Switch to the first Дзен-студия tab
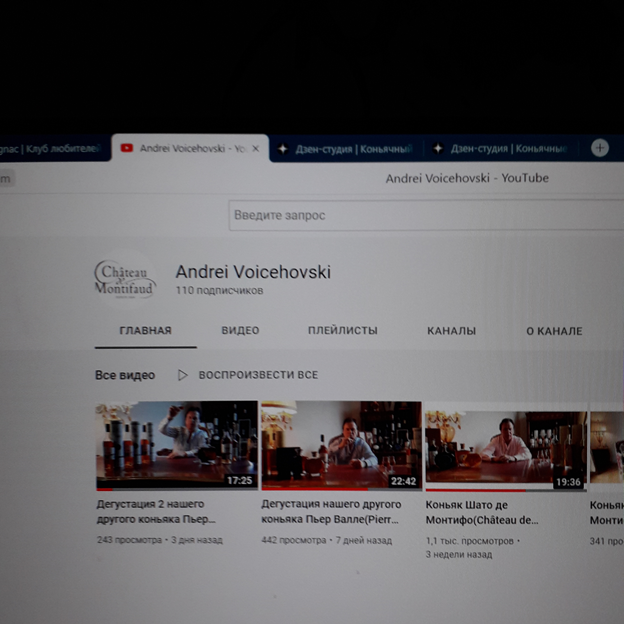The image size is (624, 624). 346,149
